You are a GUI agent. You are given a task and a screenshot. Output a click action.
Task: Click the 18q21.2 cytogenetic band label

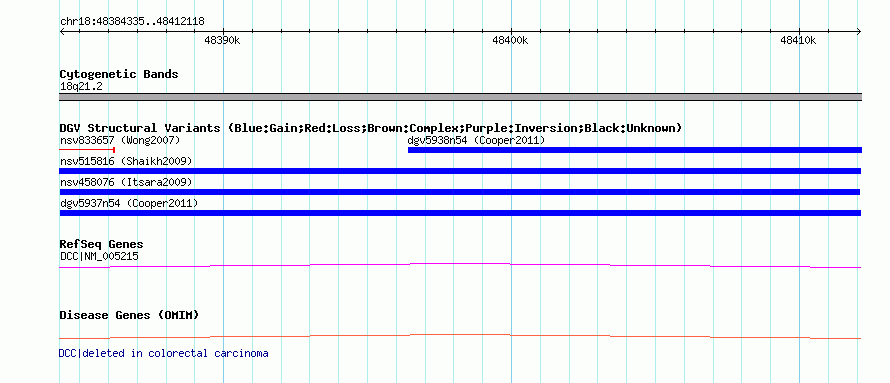pos(81,87)
